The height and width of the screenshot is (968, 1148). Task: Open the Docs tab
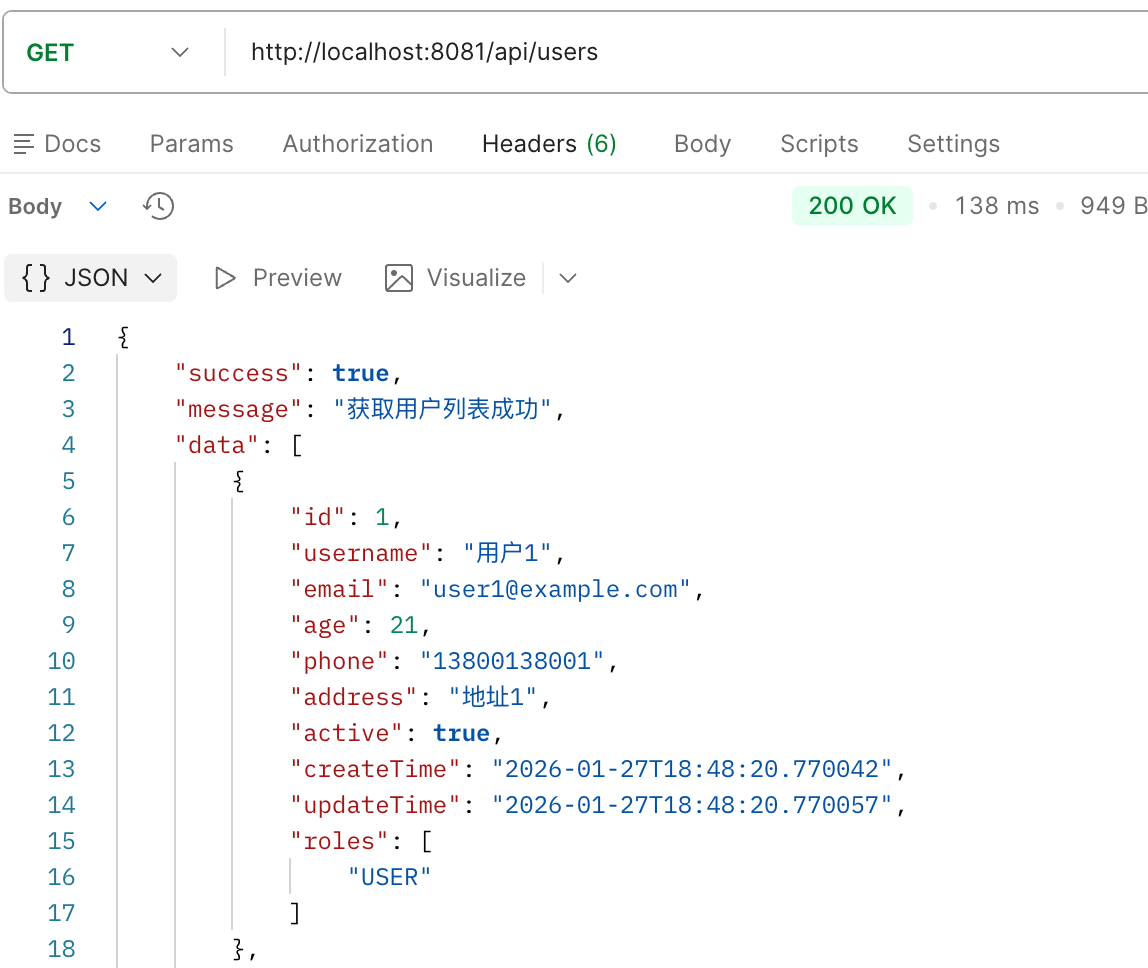point(57,144)
